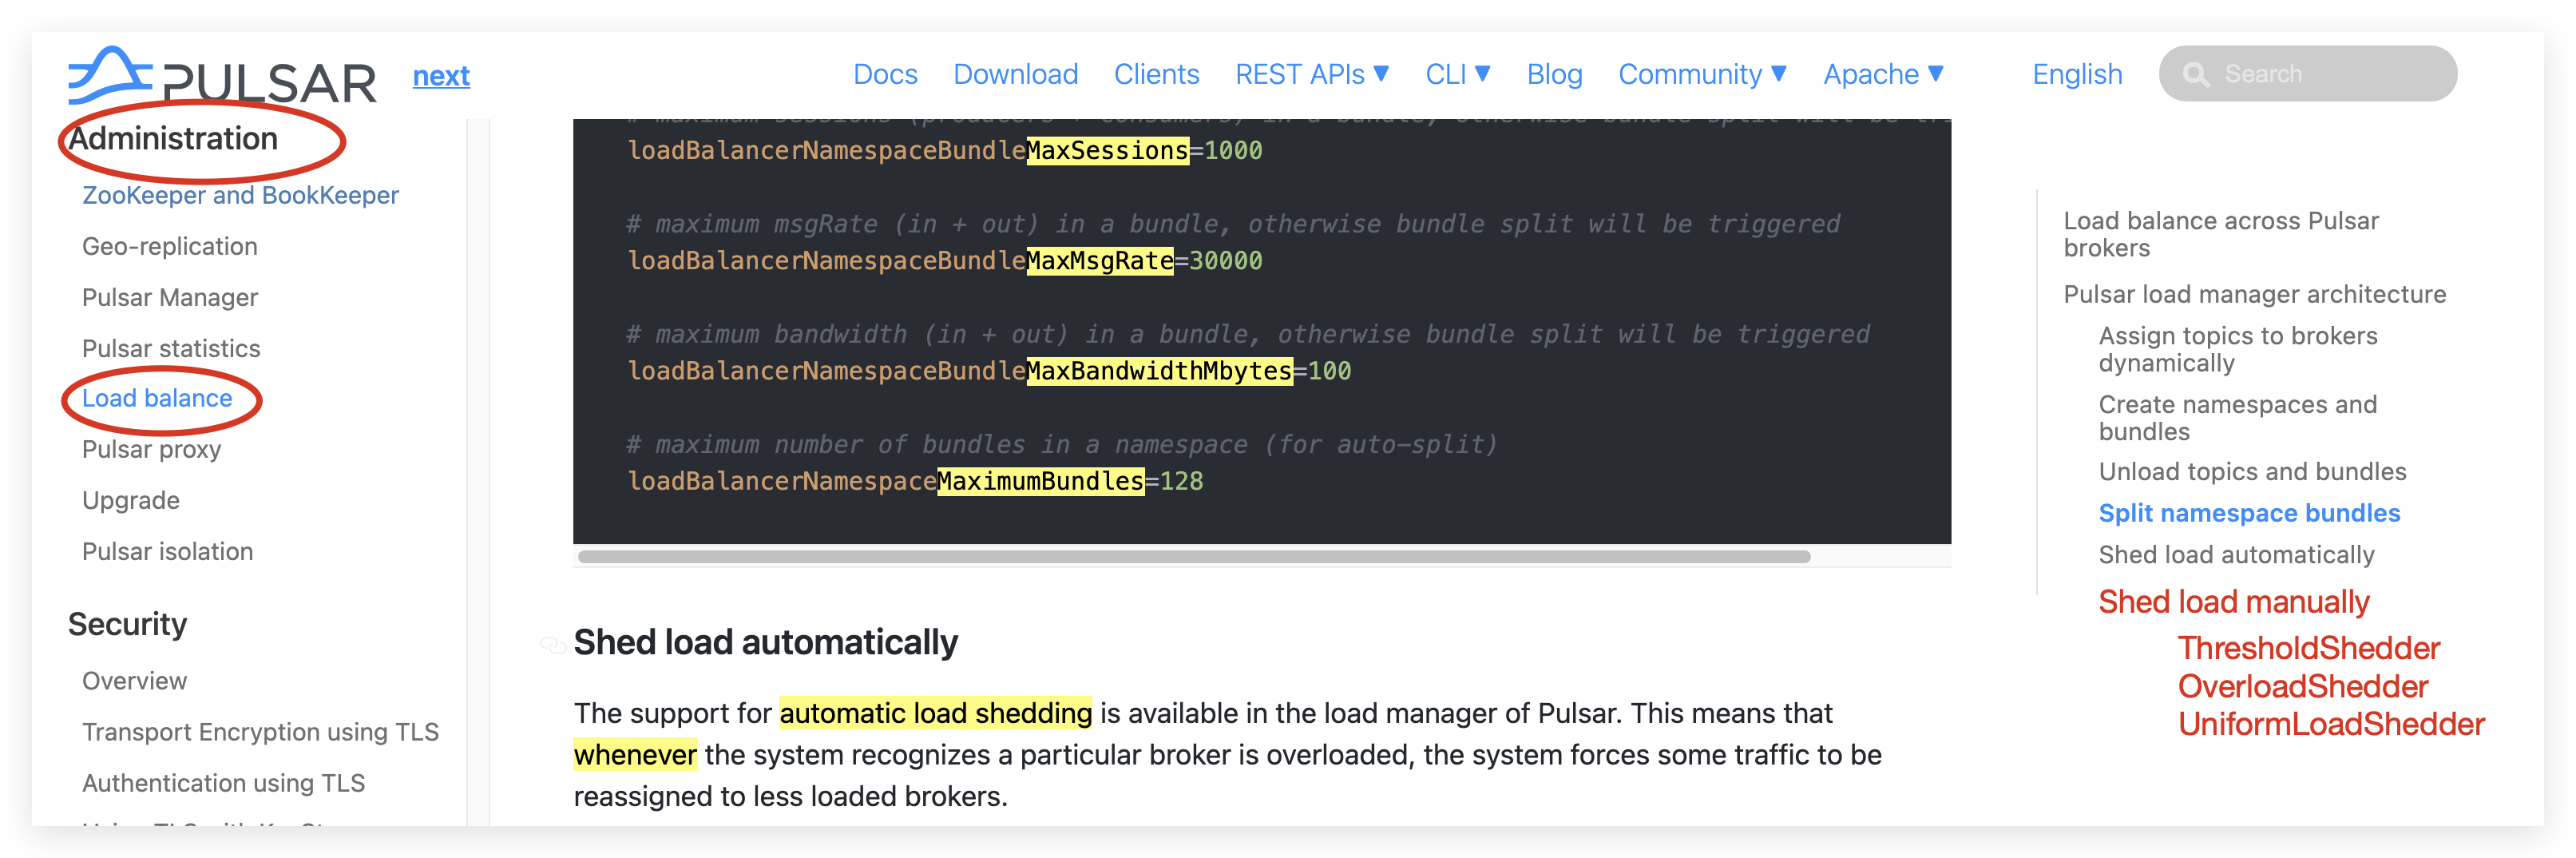This screenshot has width=2576, height=858.
Task: Click the maximum msgRate comment line
Action: [x=1232, y=224]
